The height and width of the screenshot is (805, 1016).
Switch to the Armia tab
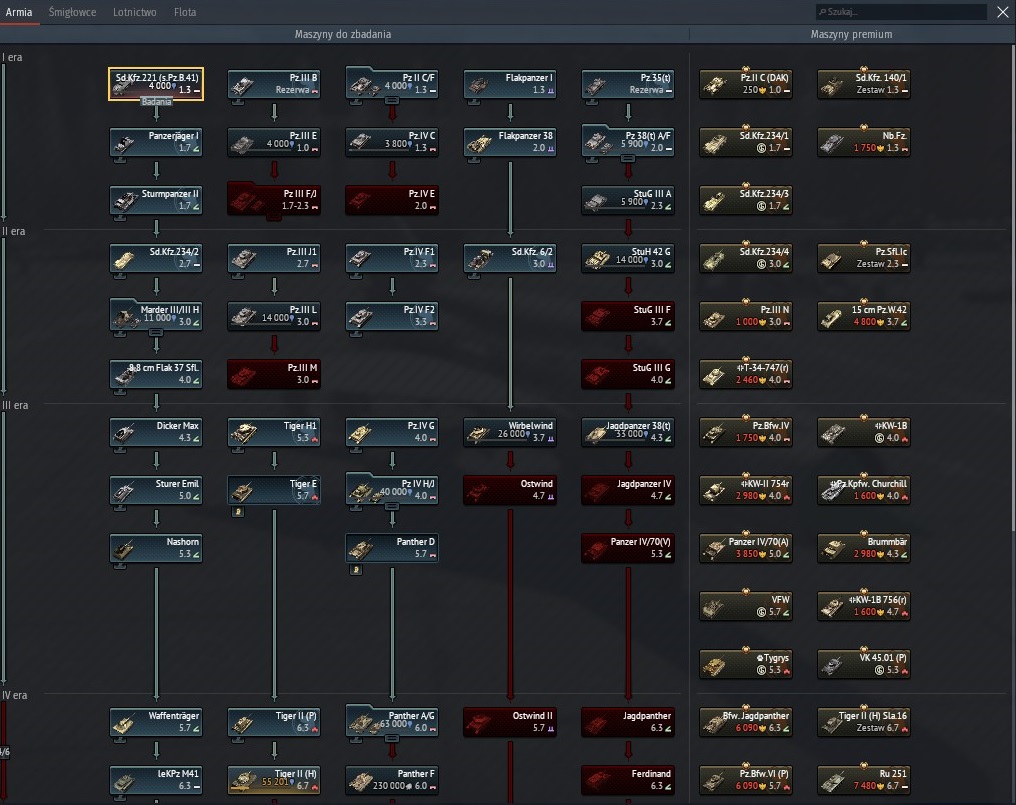tap(19, 12)
